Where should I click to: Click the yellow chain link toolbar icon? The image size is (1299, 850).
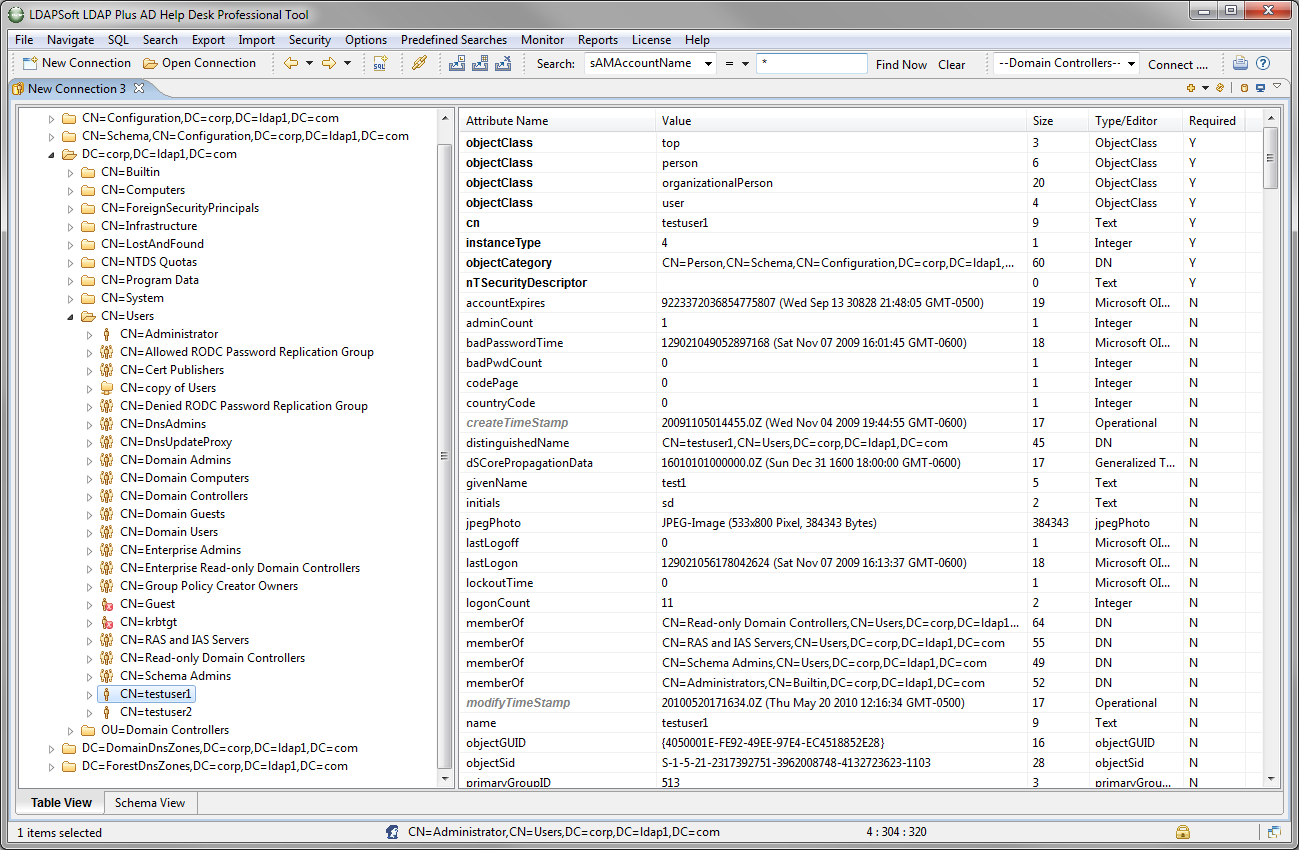[x=420, y=63]
